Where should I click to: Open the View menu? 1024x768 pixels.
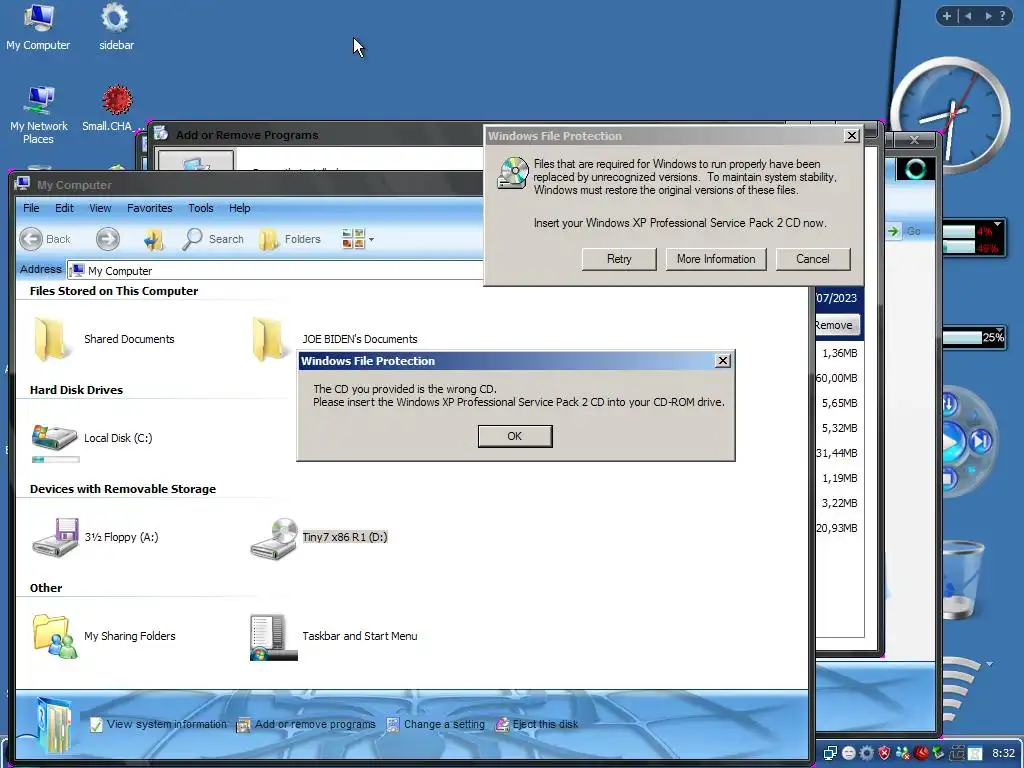[100, 208]
